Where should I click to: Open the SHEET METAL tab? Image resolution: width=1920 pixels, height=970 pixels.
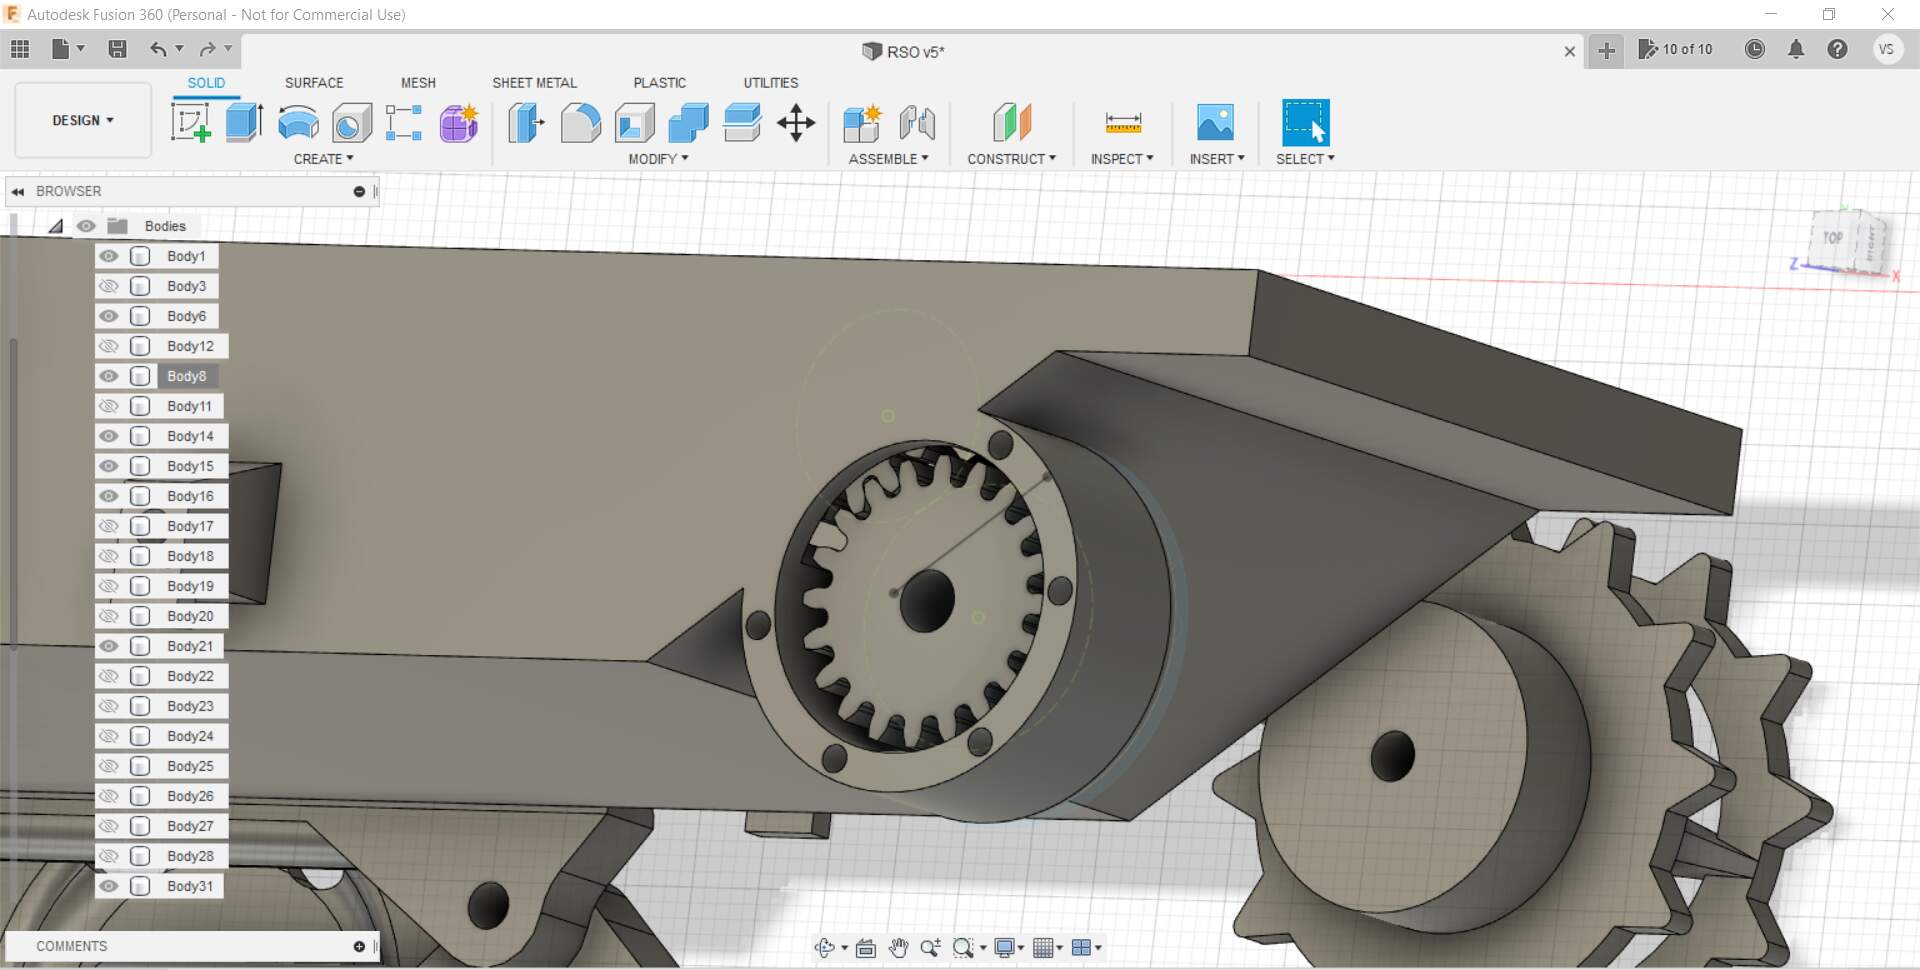pos(534,83)
